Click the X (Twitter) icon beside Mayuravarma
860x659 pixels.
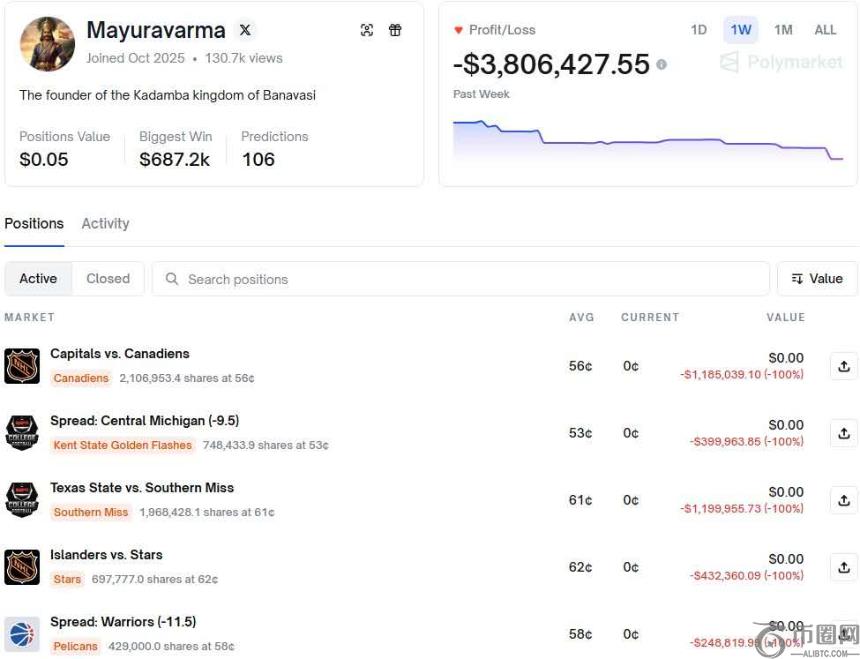(x=245, y=30)
